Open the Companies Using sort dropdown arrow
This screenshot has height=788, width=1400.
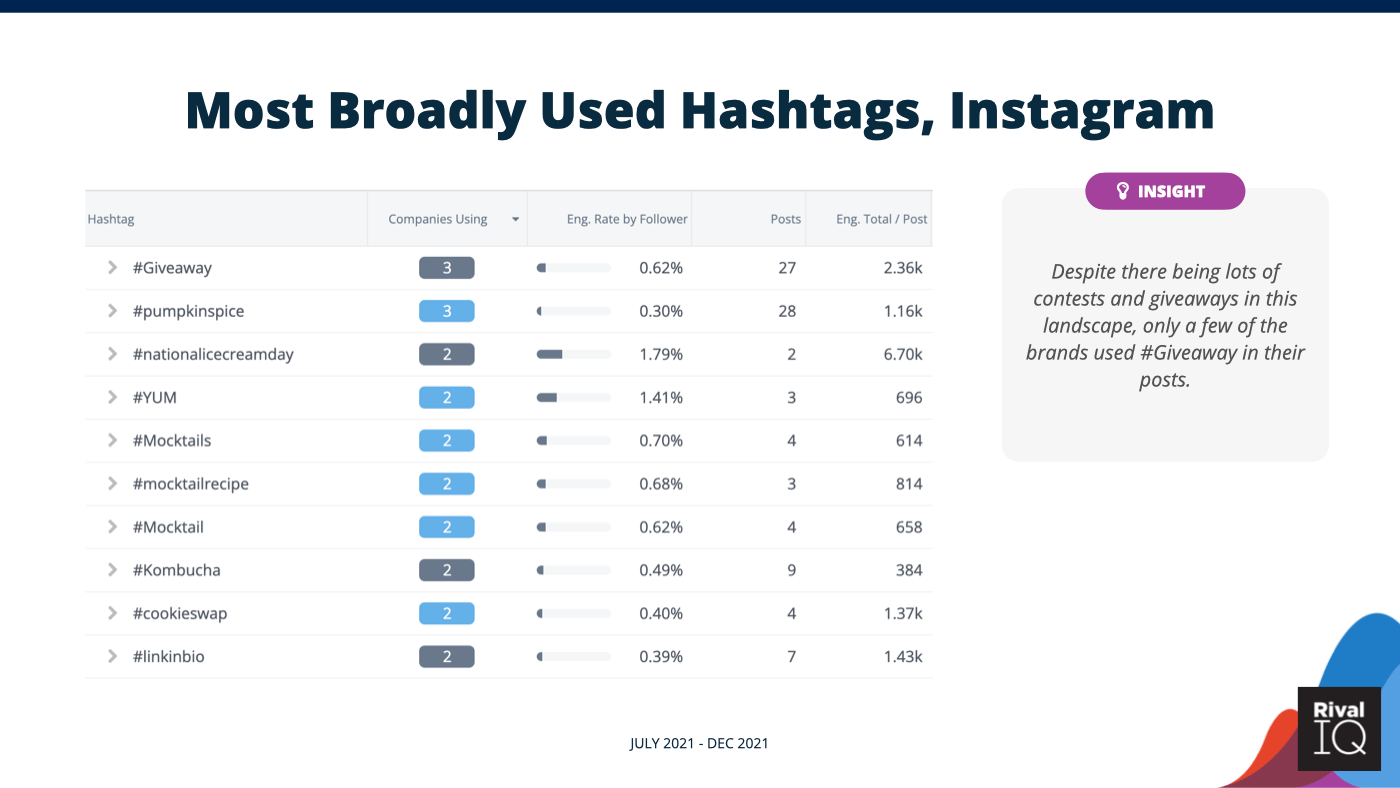pos(516,219)
